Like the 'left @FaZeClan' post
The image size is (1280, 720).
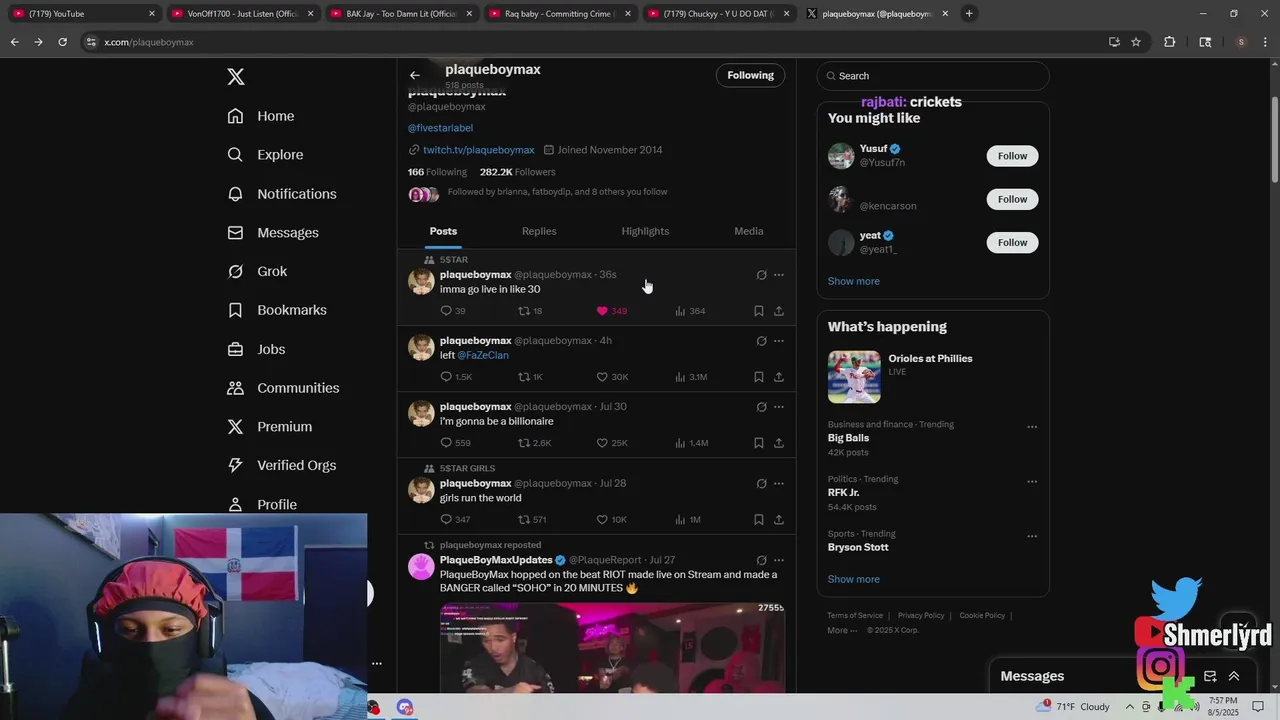click(602, 377)
